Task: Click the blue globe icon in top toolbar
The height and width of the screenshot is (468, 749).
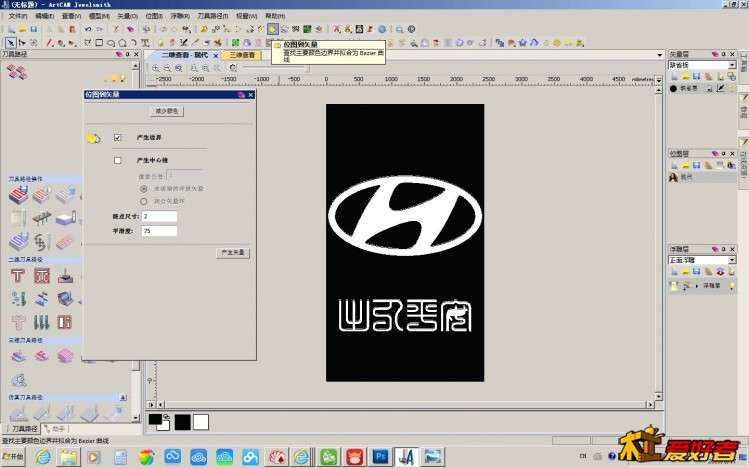Action: (382, 29)
